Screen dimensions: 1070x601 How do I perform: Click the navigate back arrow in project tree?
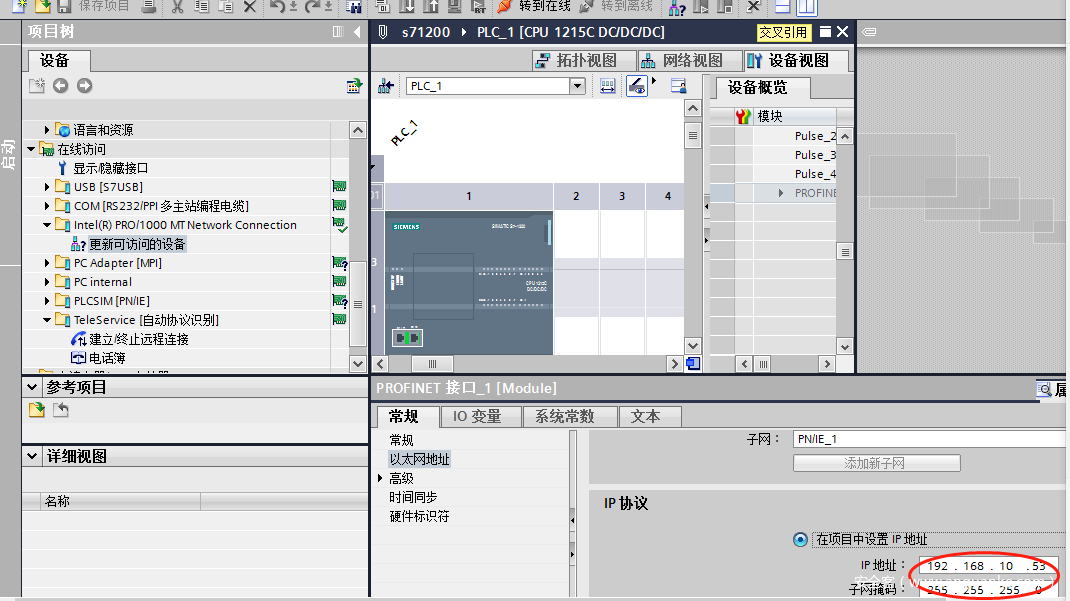point(60,86)
